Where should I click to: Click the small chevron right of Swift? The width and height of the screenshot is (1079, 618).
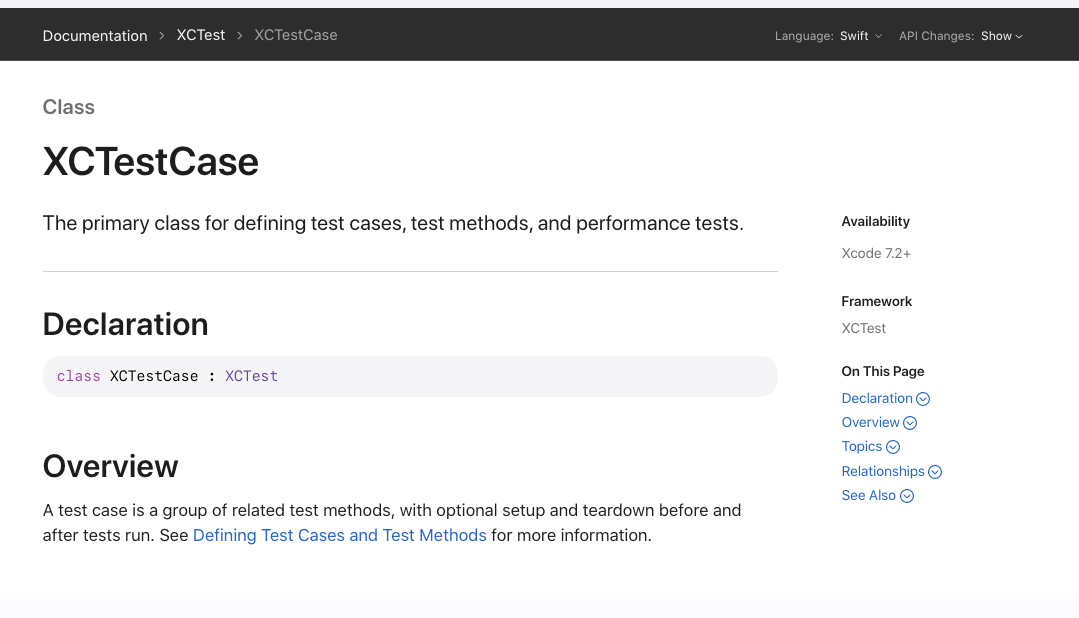tap(878, 36)
